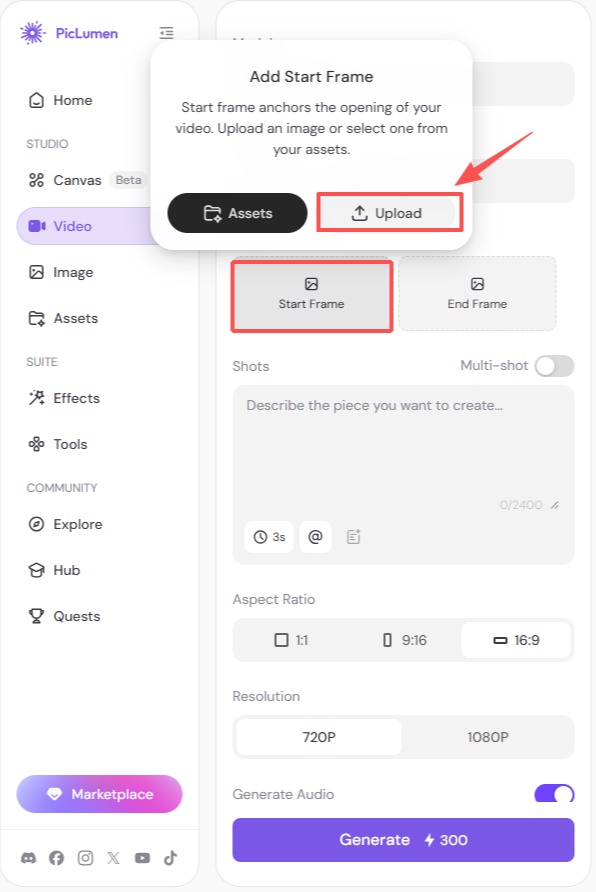Click the prompt enhance notes icon
596x892 pixels.
click(x=354, y=536)
